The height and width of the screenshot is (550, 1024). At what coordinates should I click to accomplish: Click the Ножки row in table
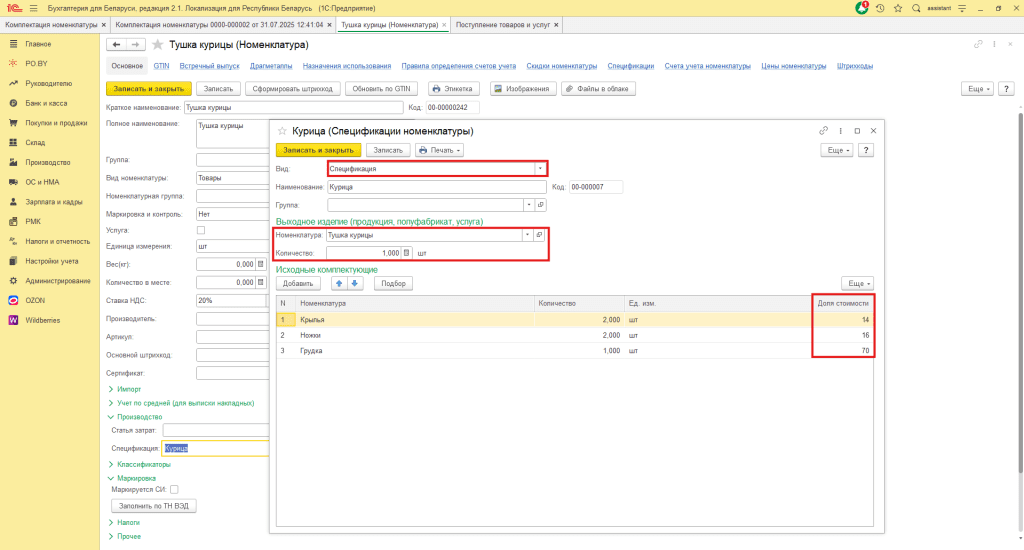[575, 335]
